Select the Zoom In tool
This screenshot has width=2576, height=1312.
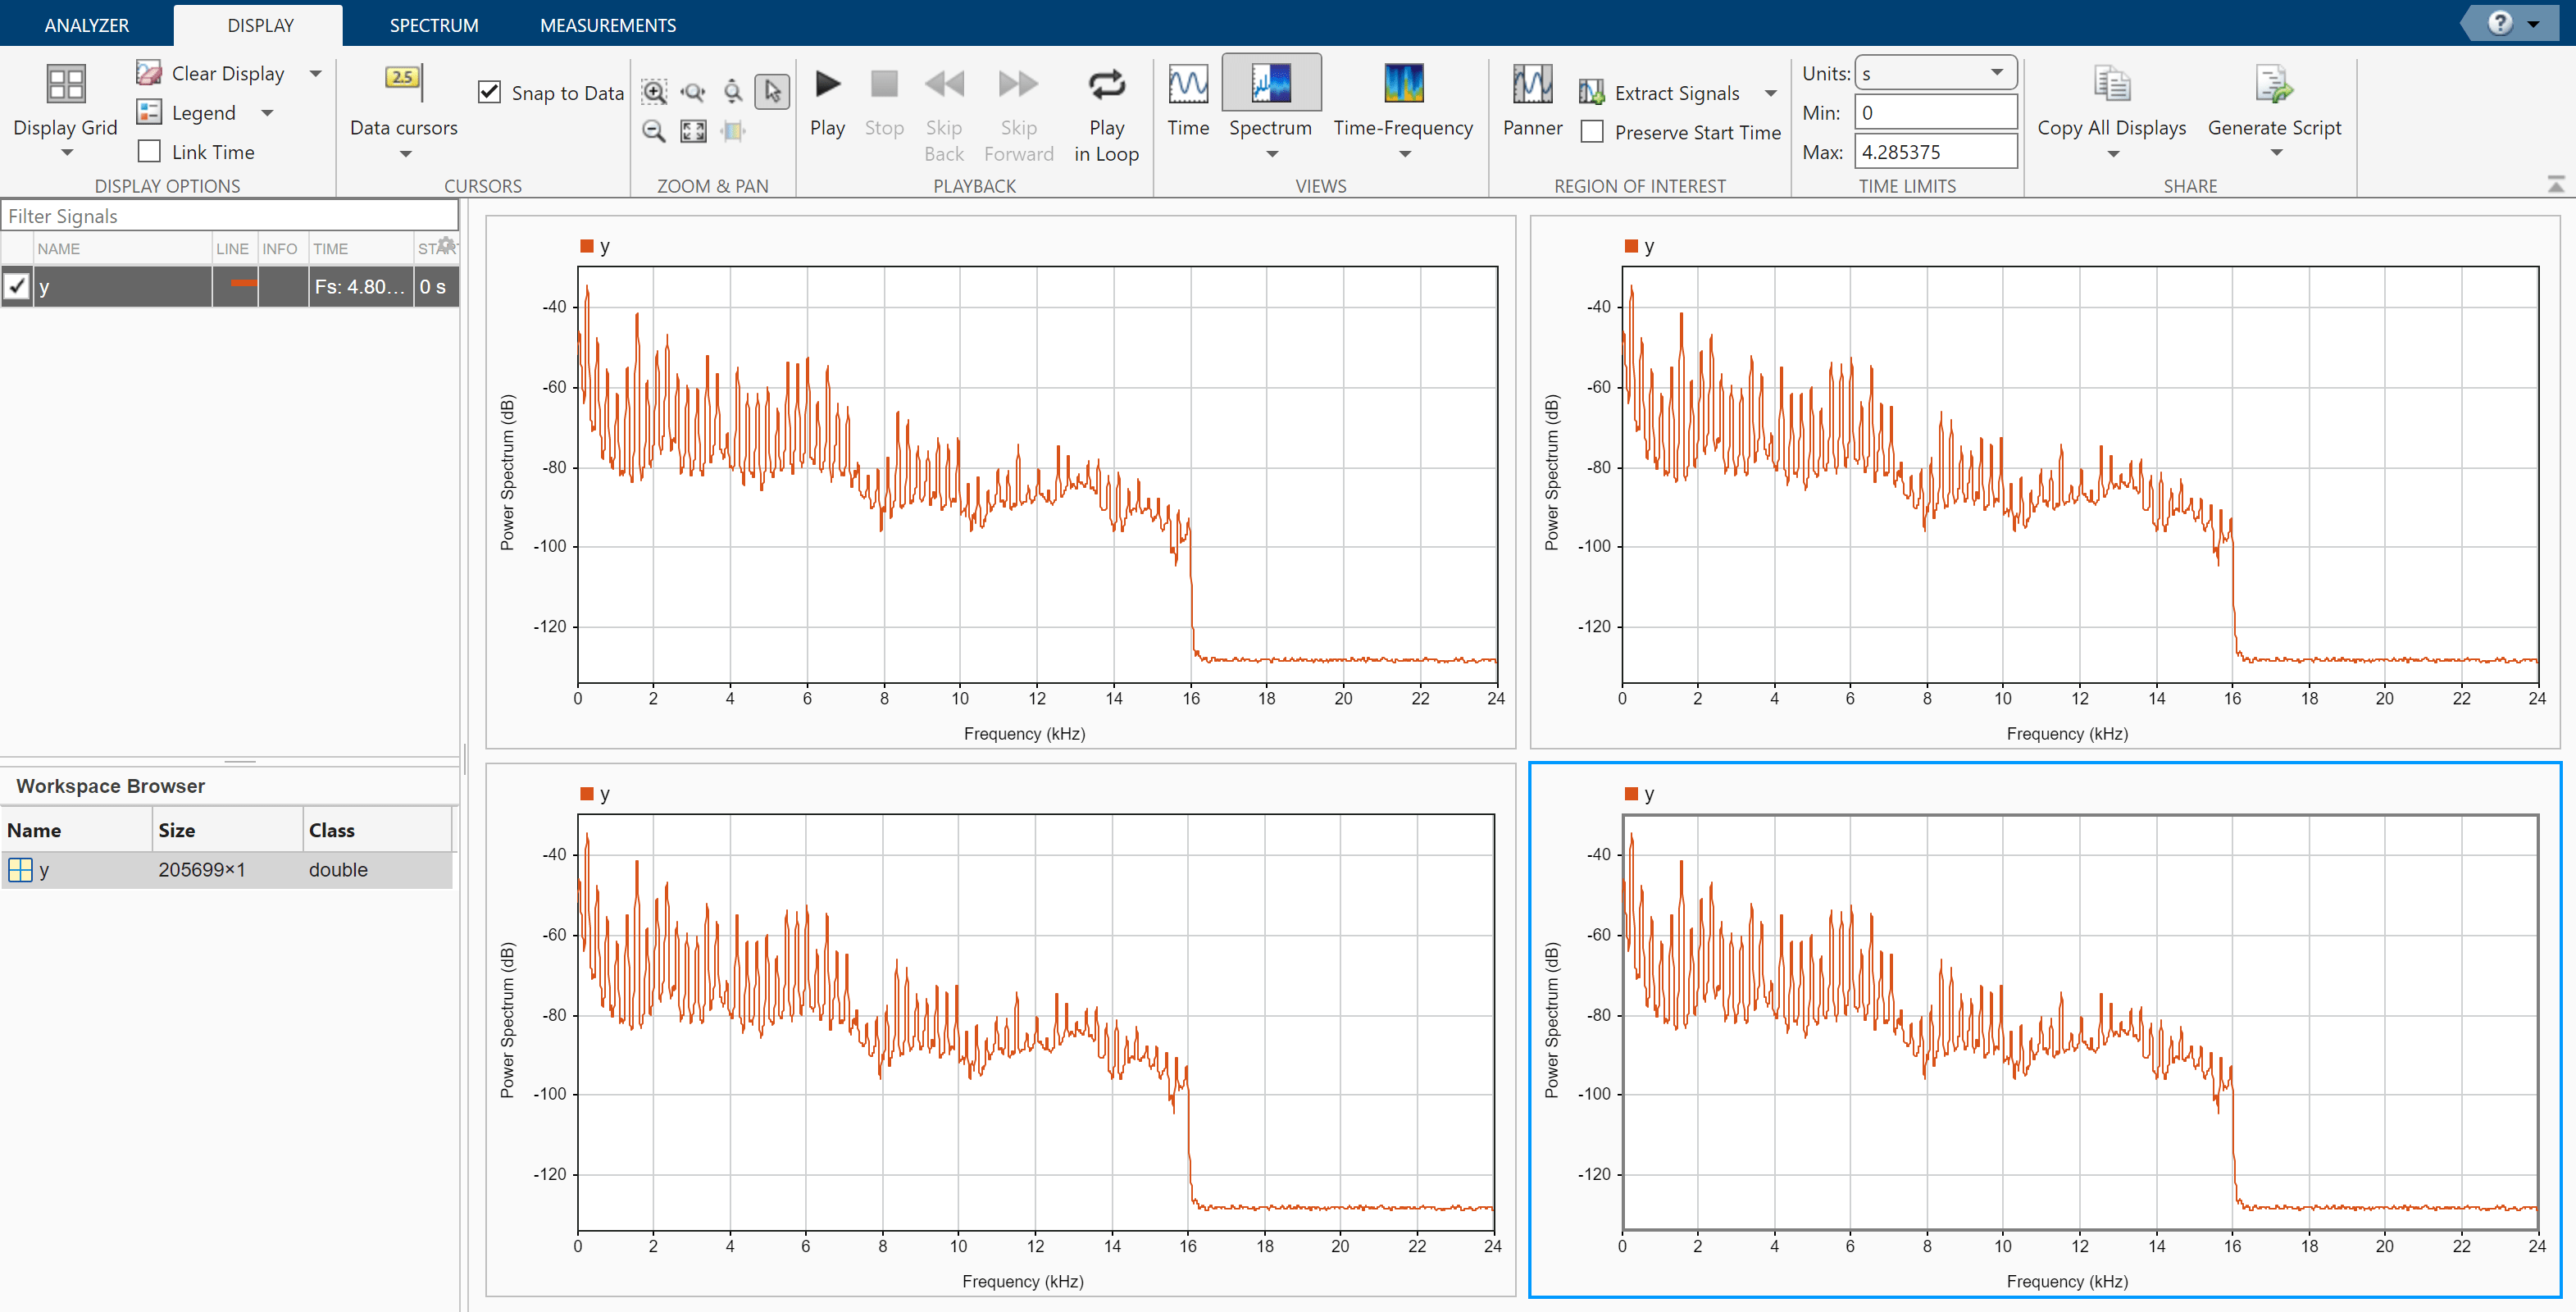point(654,91)
